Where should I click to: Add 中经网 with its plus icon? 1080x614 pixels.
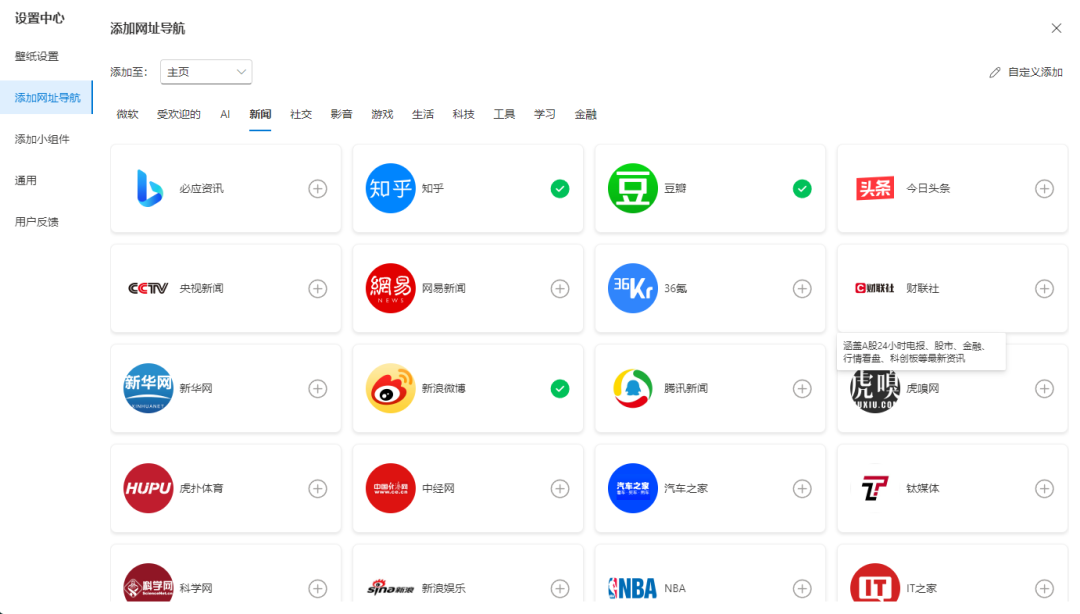tap(560, 488)
